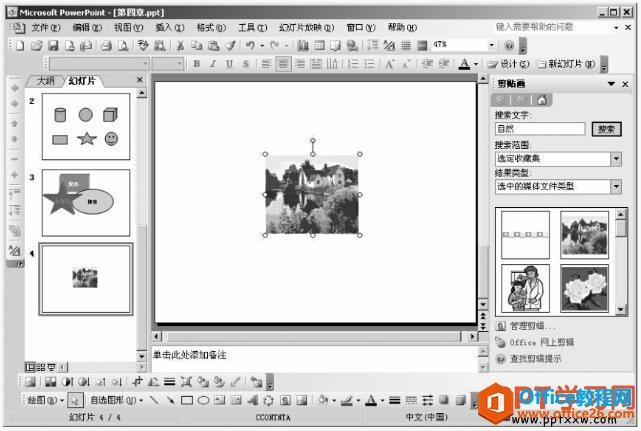Screen dimensions: 641x431
Task: Click the notes pane text area
Action: click(x=314, y=359)
